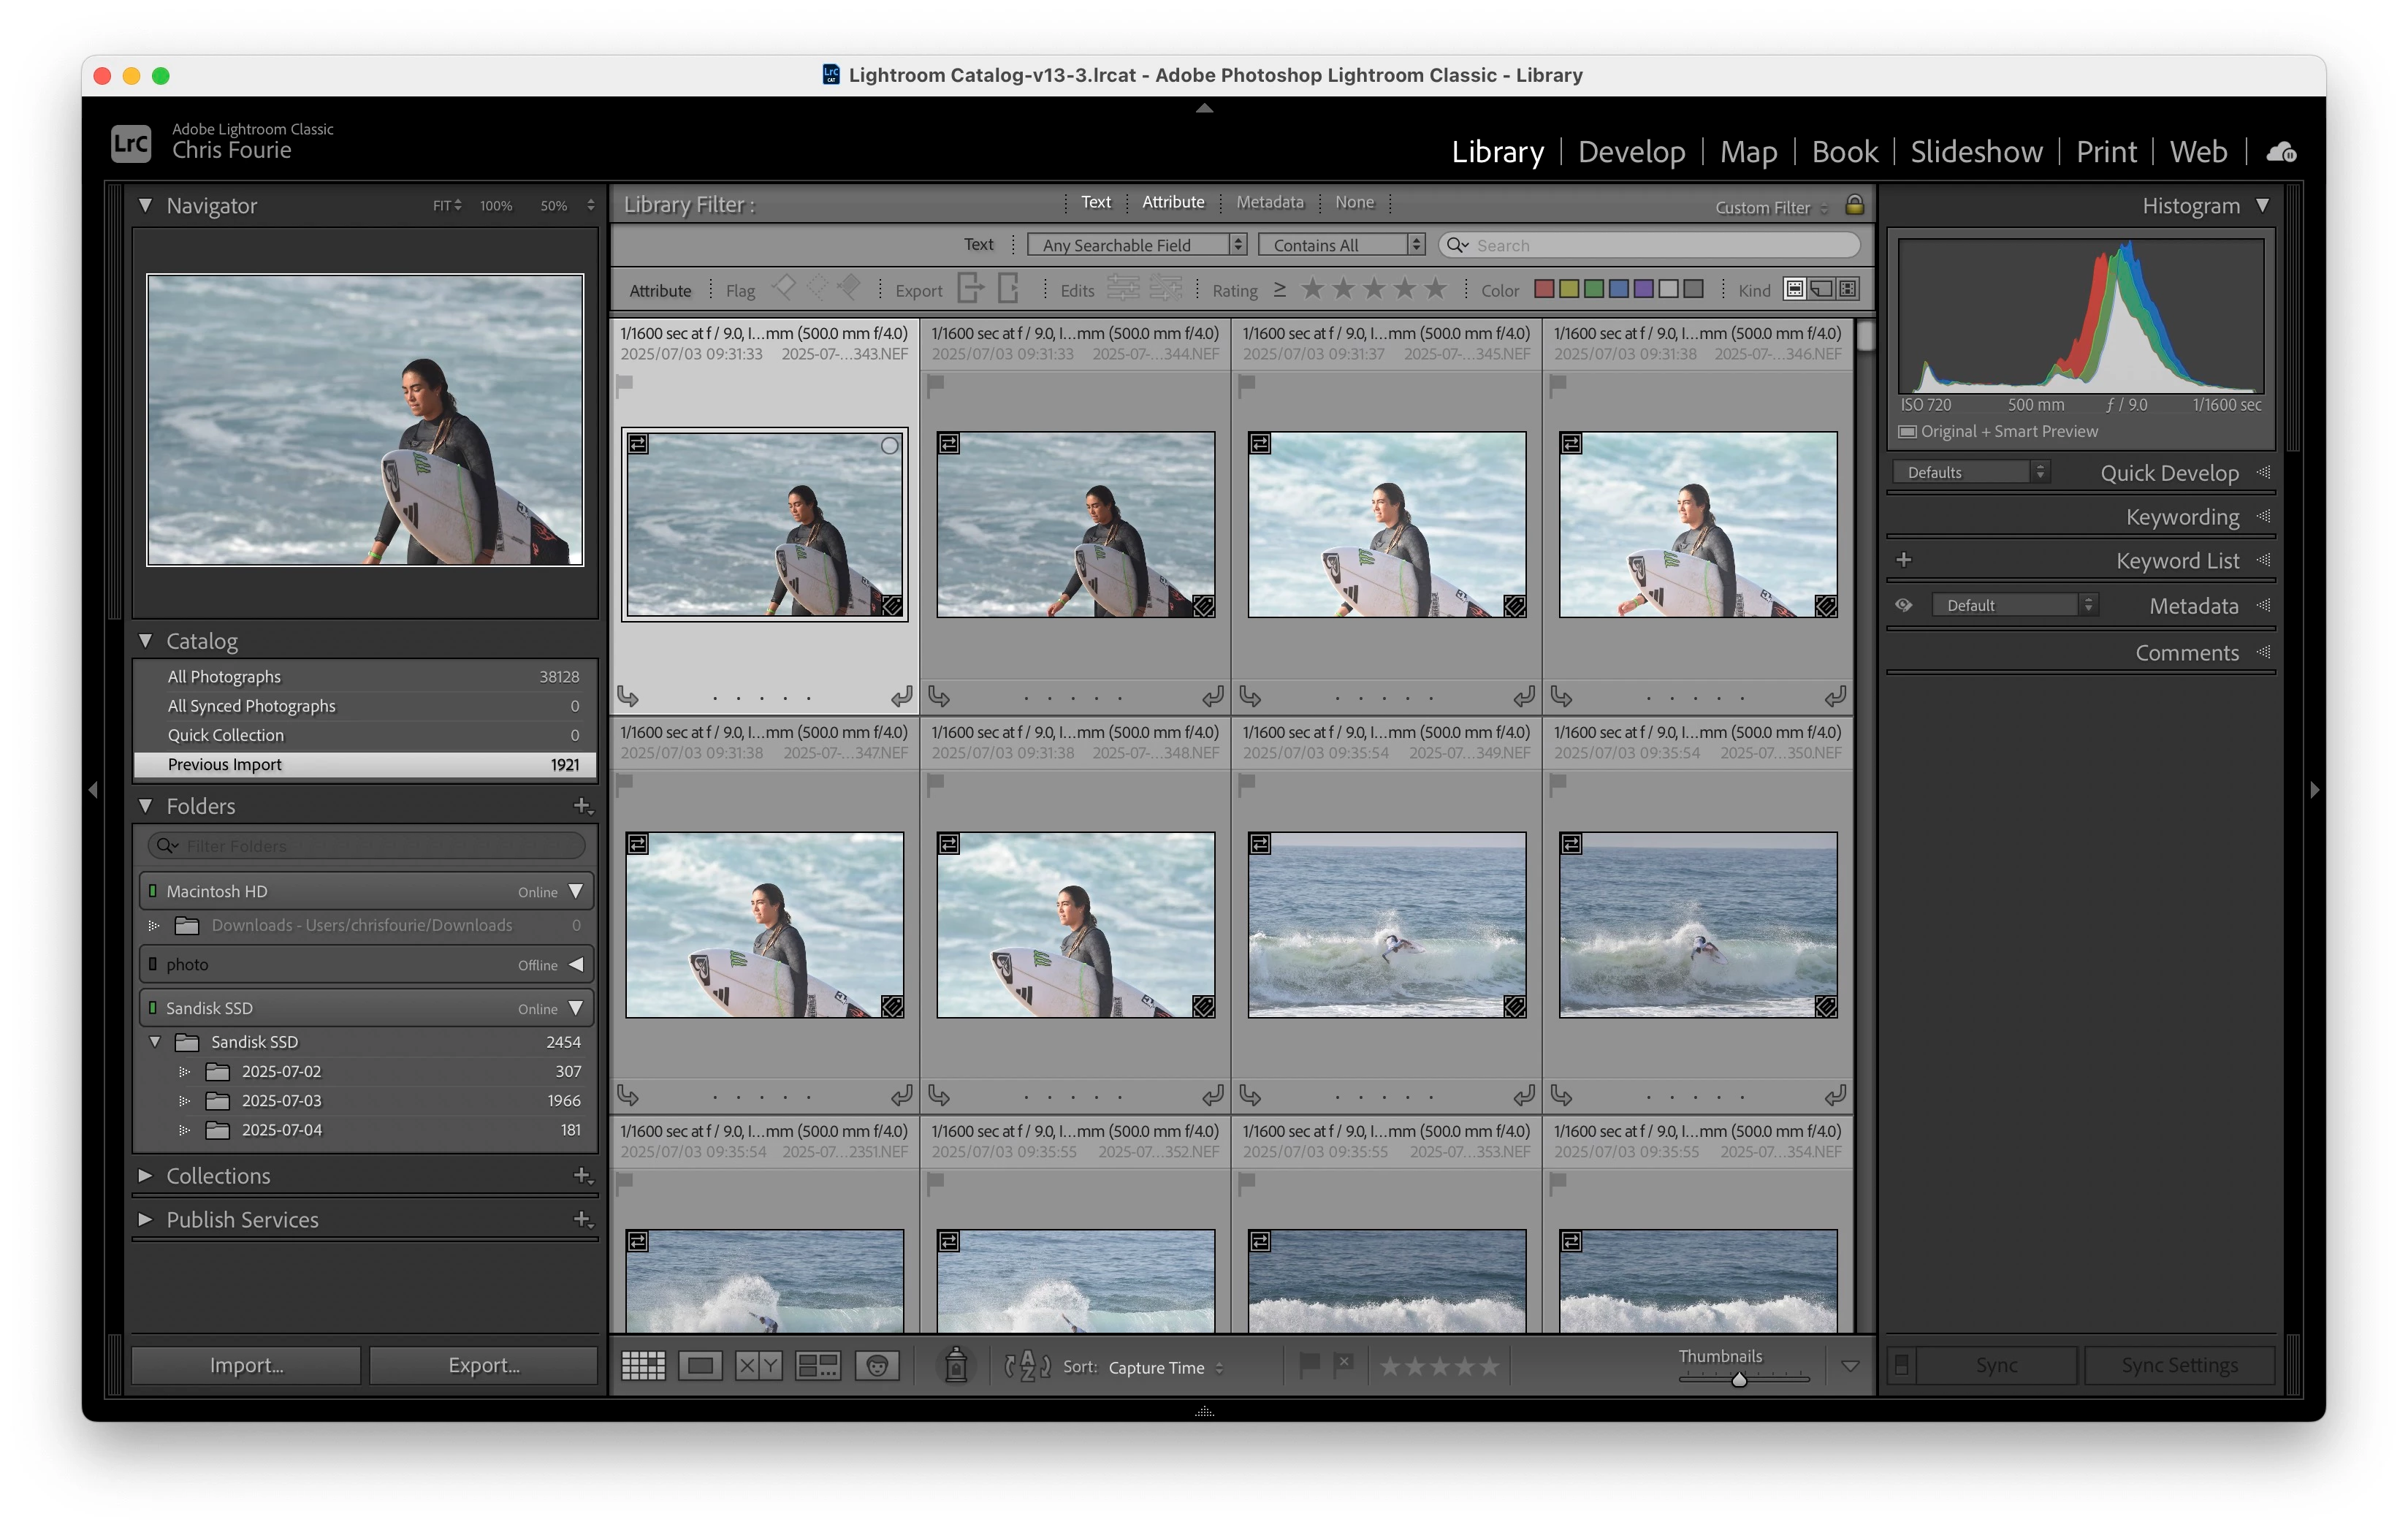
Task: Filter by the red color label swatch
Action: pos(1544,289)
